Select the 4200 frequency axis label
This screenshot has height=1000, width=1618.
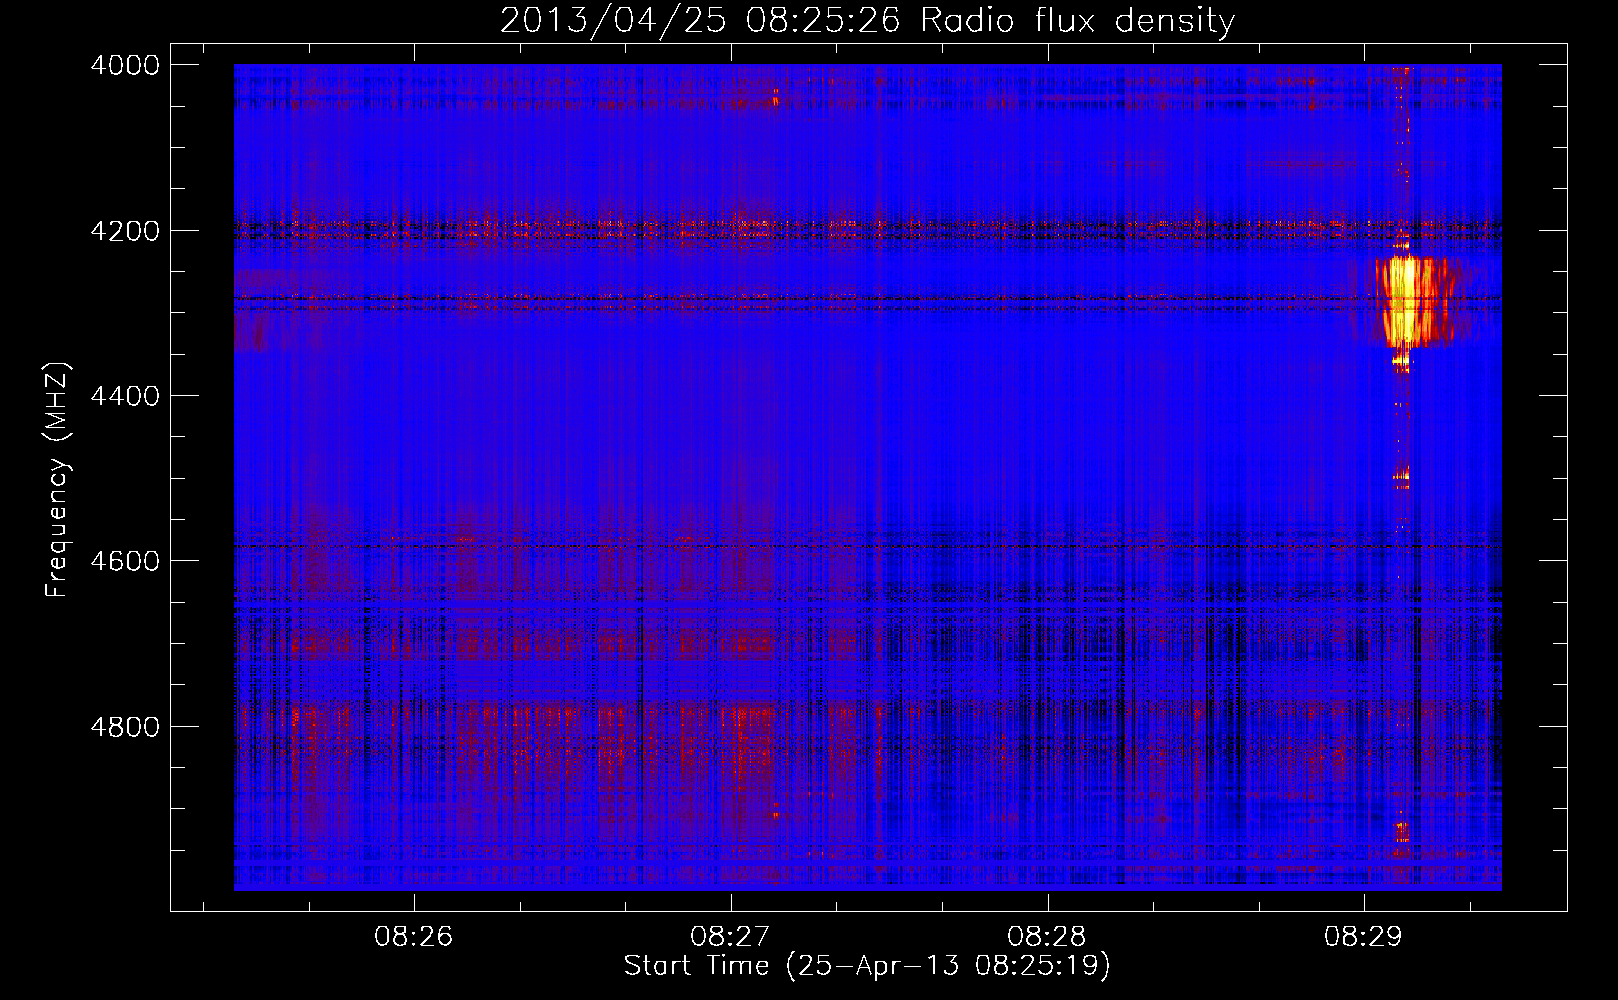(125, 231)
